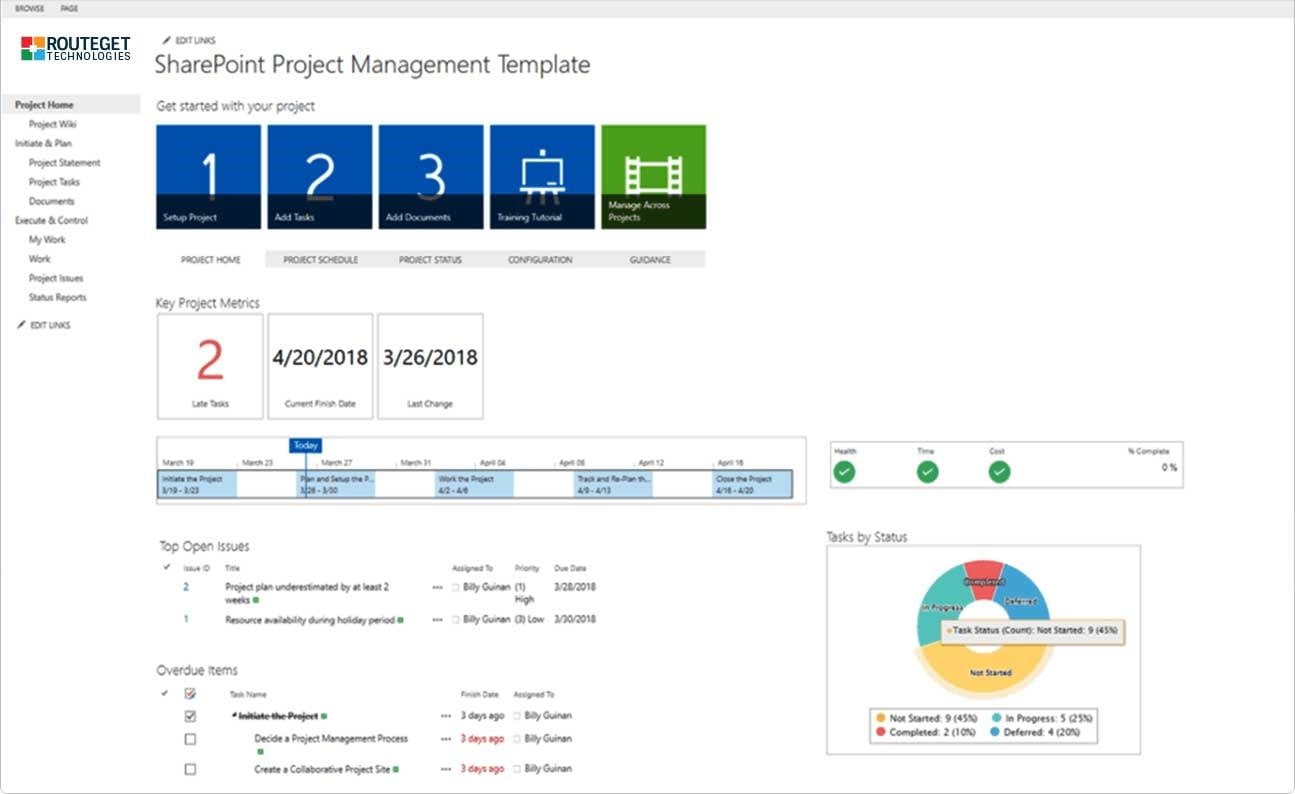Open the Add Tasks tile
This screenshot has height=794, width=1295.
[320, 177]
